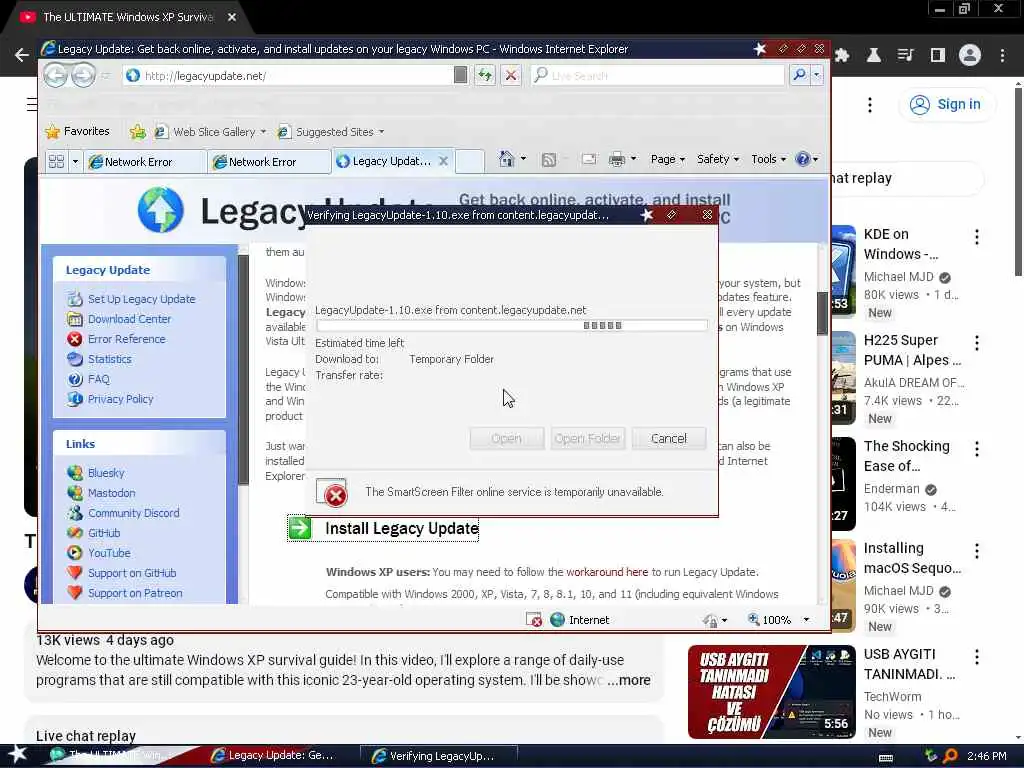1024x768 pixels.
Task: Open the Privacy Policy link
Action: (120, 399)
